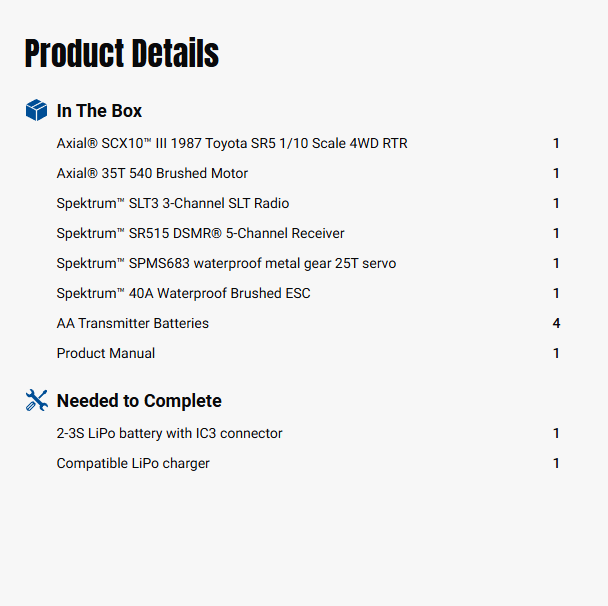Click the Axial 35T 540 Brushed Motor item
608x606 pixels.
tap(152, 174)
